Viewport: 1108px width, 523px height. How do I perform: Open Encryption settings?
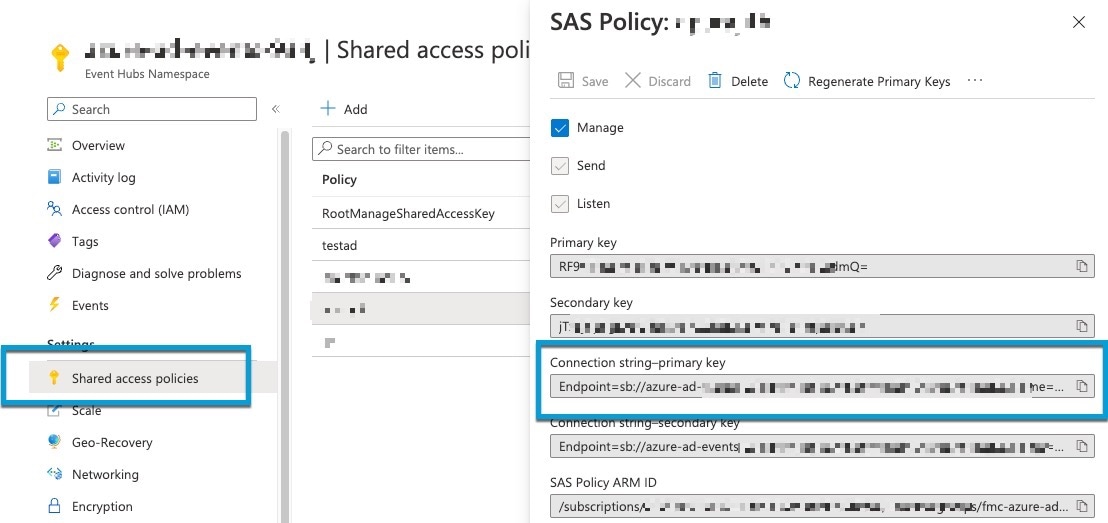(102, 507)
